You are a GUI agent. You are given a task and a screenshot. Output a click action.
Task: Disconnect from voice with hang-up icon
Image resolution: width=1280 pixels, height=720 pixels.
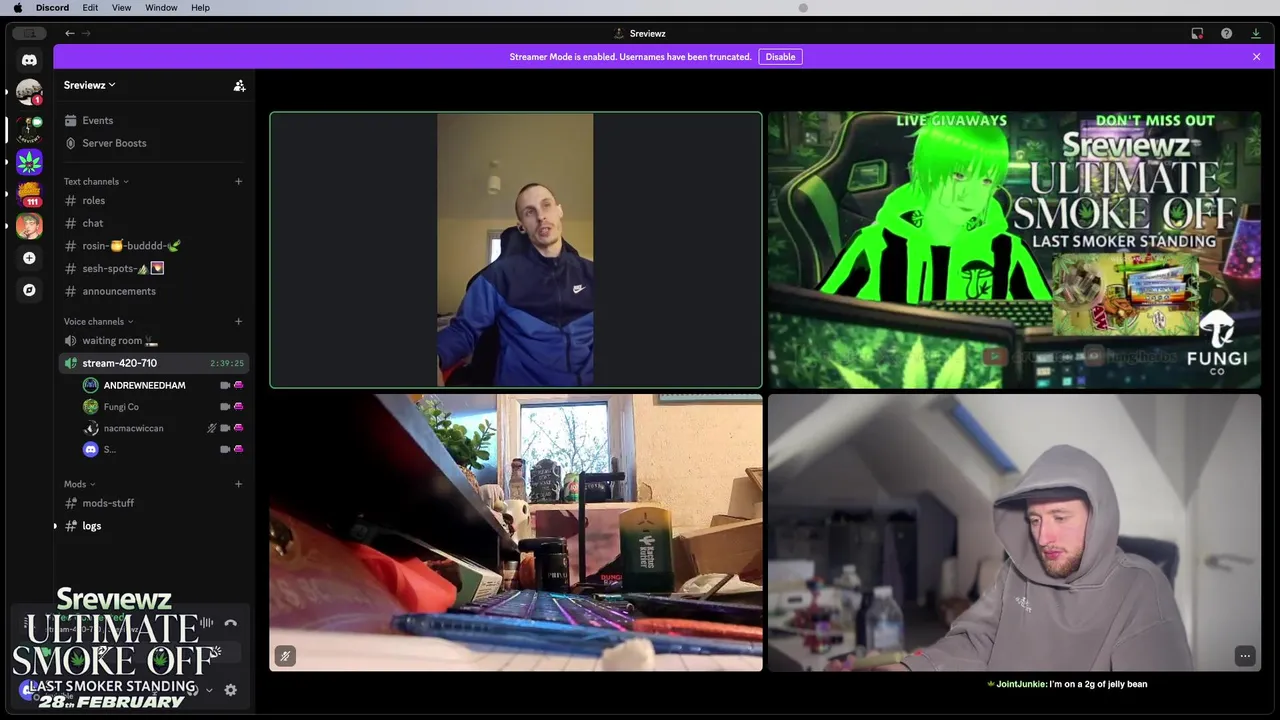tap(231, 623)
